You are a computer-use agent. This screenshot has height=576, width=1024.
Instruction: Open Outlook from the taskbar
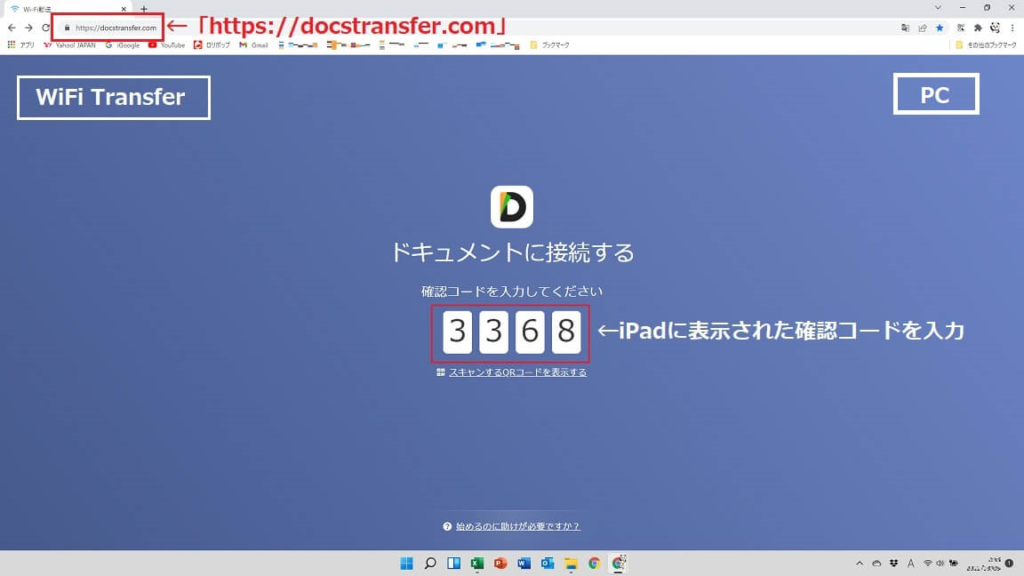pyautogui.click(x=548, y=563)
